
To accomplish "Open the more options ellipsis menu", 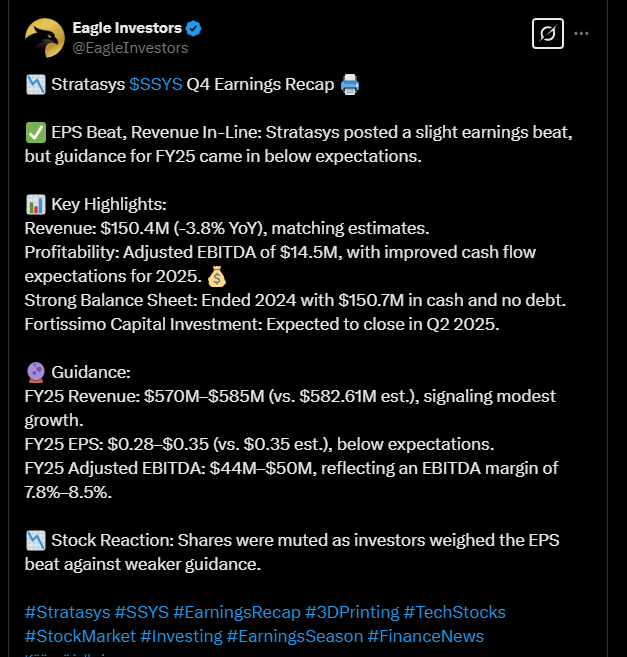I will click(x=582, y=33).
